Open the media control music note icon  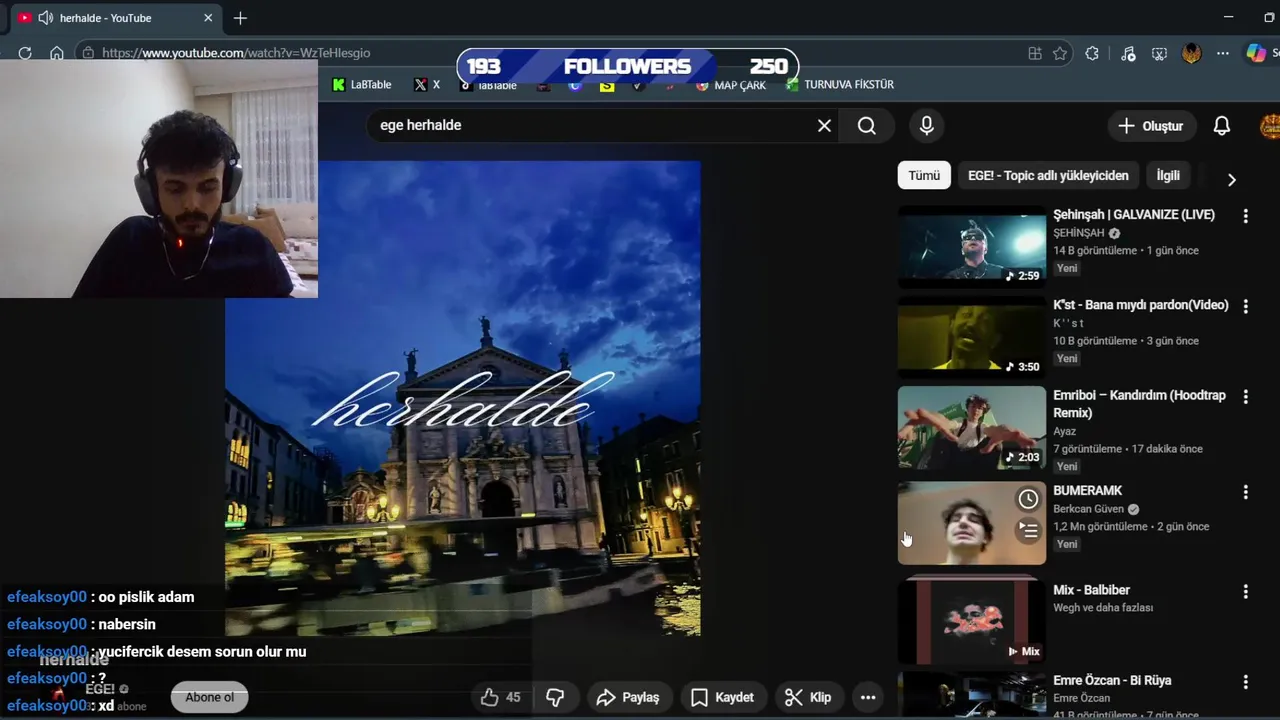click(x=1128, y=53)
